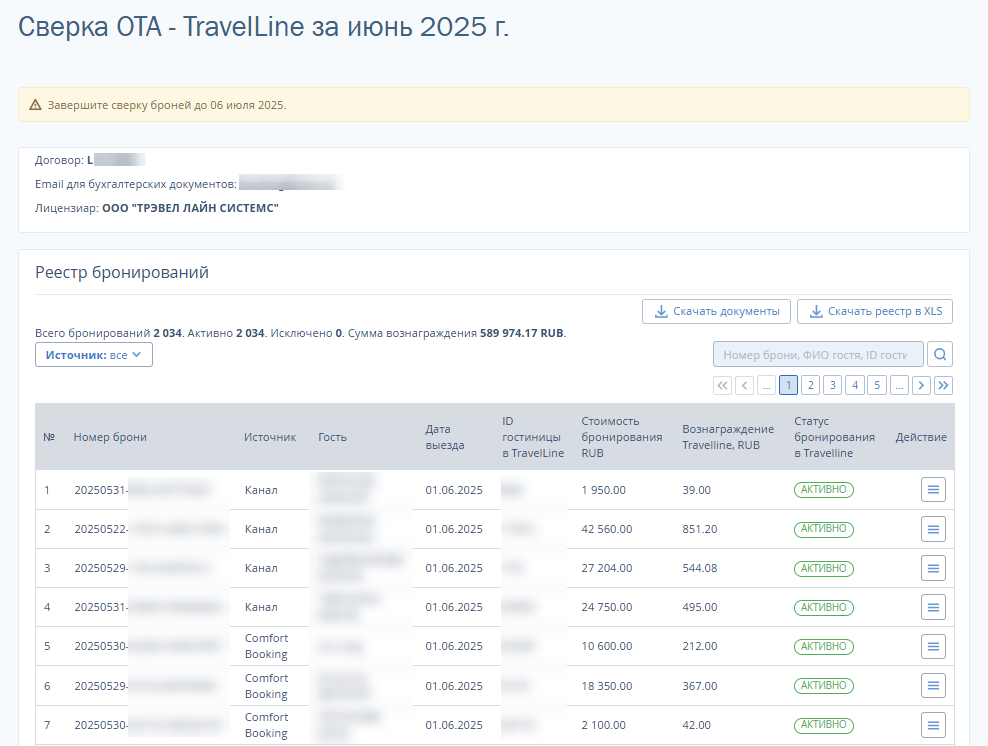This screenshot has width=988, height=746.
Task: Switch to page 4 in pagination
Action: pyautogui.click(x=855, y=385)
